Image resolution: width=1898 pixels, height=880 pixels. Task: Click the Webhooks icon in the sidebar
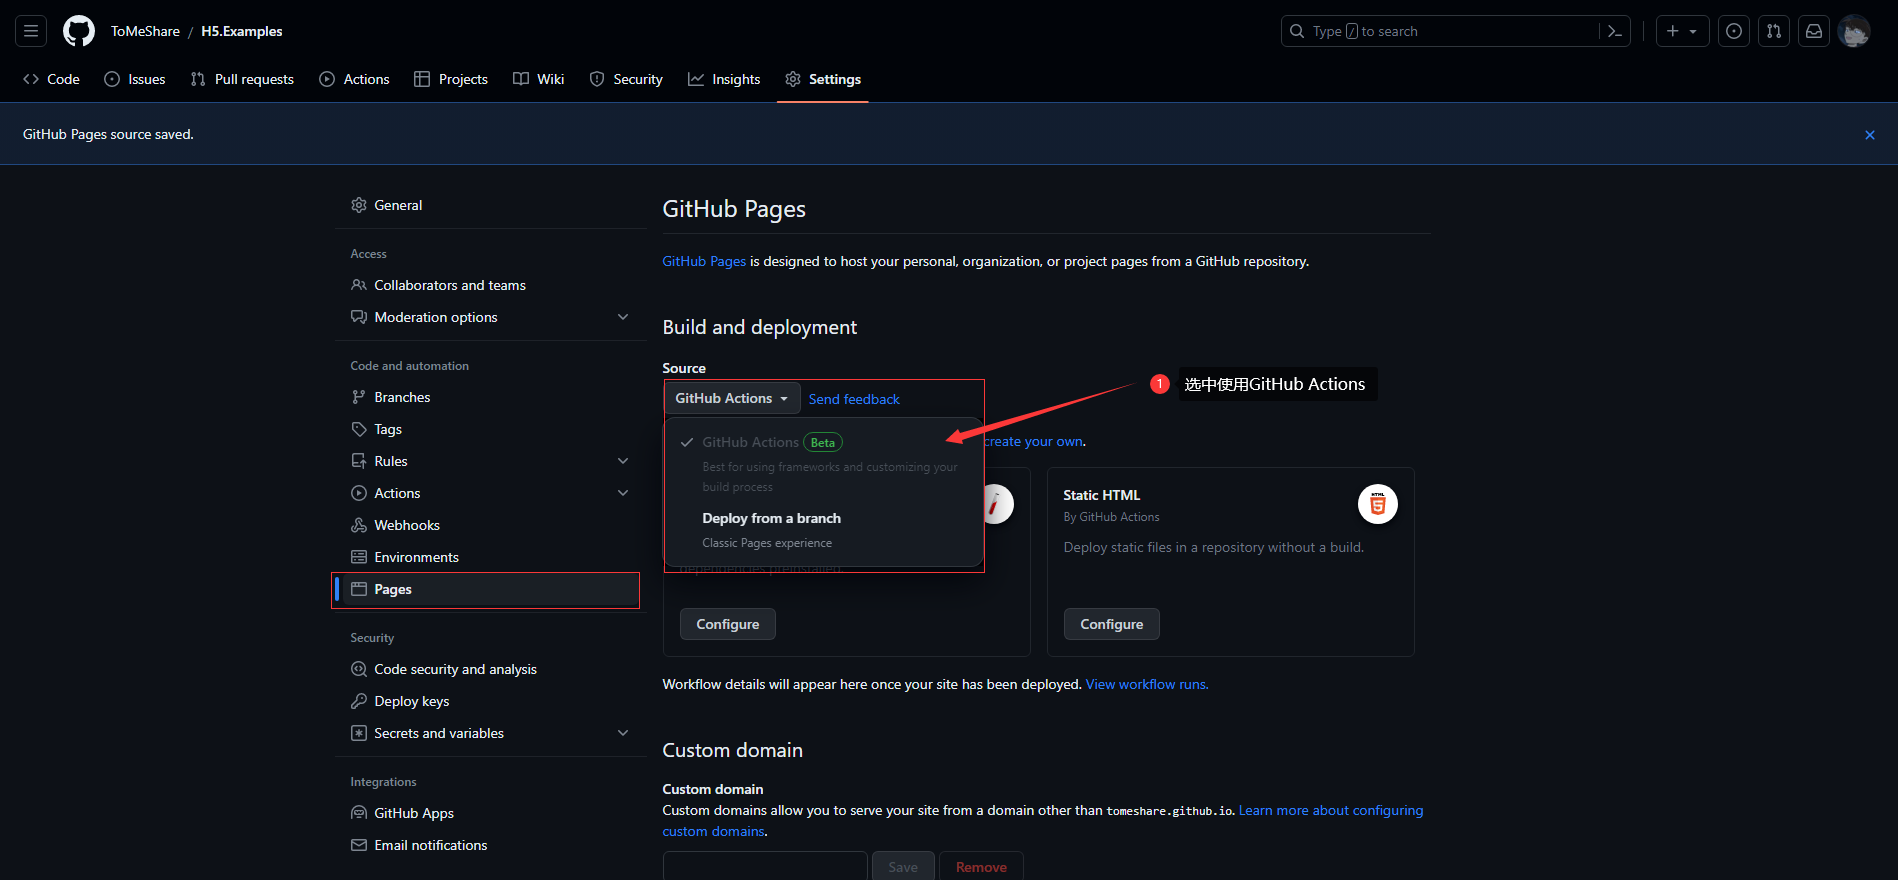[x=359, y=525]
